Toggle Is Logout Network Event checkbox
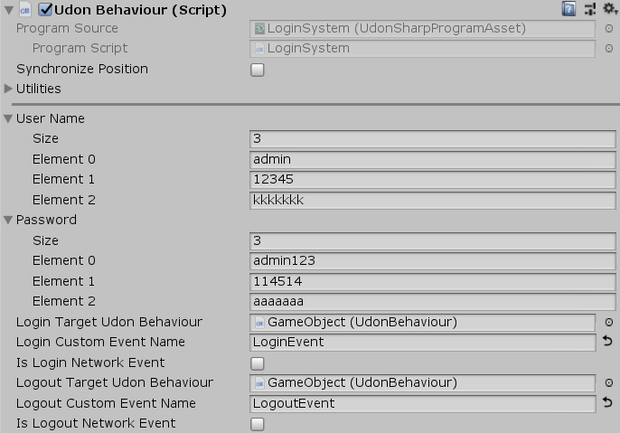 pyautogui.click(x=257, y=424)
